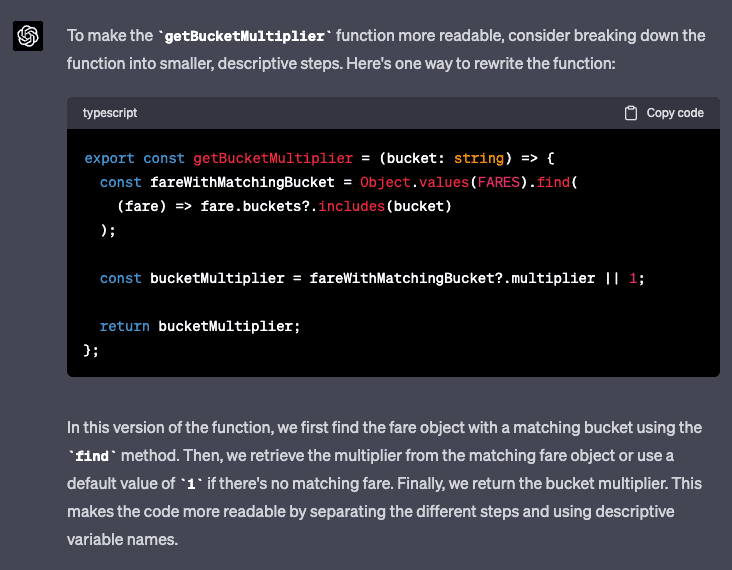The height and width of the screenshot is (570, 732).
Task: Click the multiplier property in the code
Action: (553, 278)
